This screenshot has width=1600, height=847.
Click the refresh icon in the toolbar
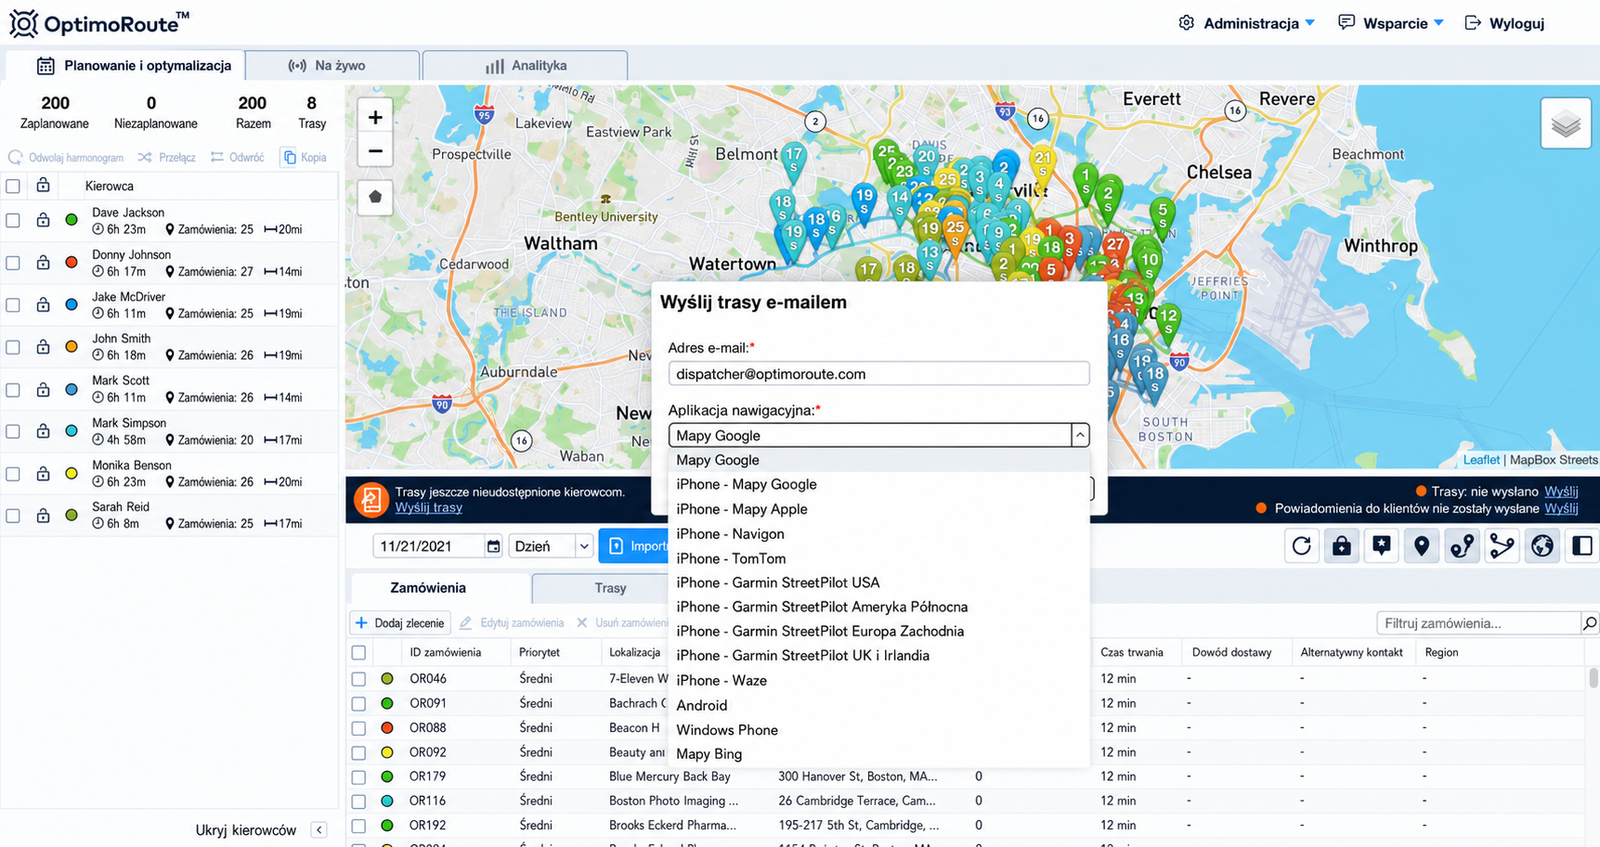1301,545
